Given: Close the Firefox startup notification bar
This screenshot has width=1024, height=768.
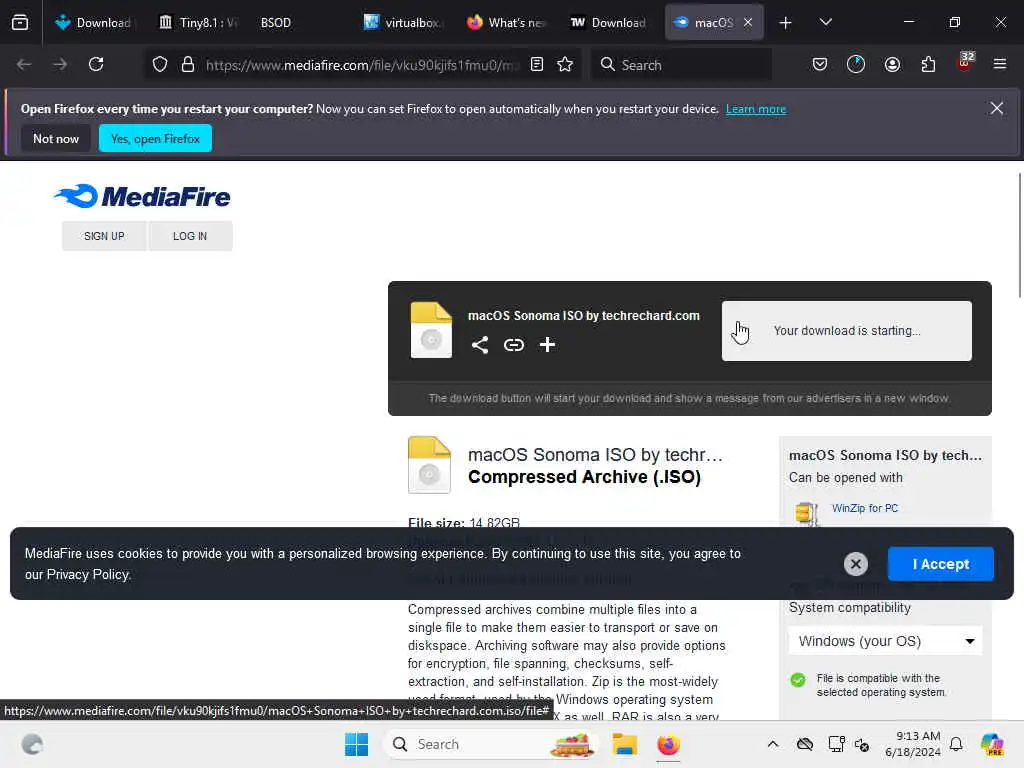Looking at the screenshot, I should coord(997,108).
